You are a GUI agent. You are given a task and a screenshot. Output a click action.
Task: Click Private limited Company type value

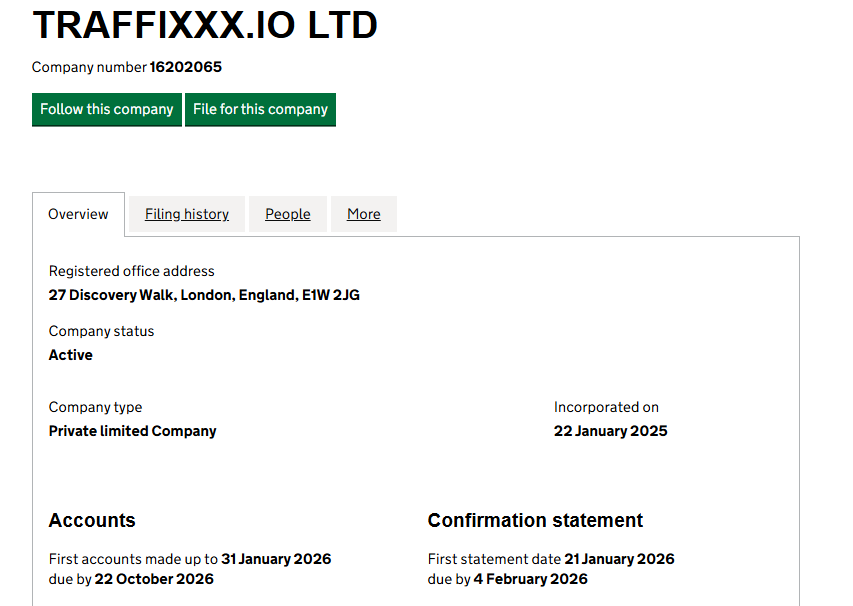132,431
